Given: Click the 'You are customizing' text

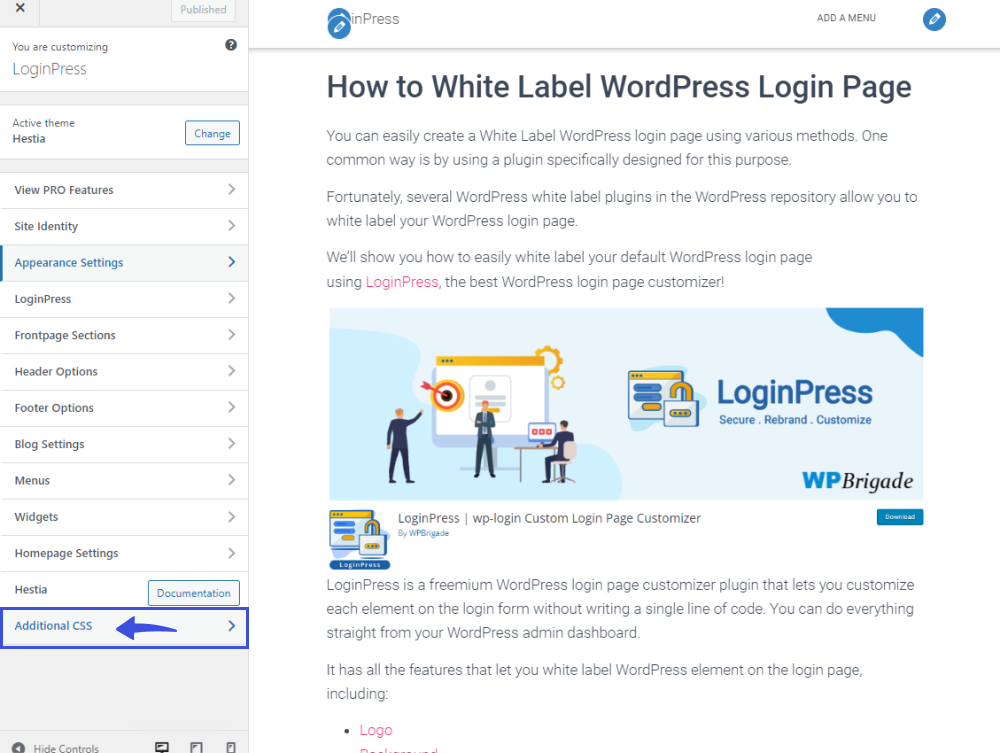Looking at the screenshot, I should click(60, 47).
